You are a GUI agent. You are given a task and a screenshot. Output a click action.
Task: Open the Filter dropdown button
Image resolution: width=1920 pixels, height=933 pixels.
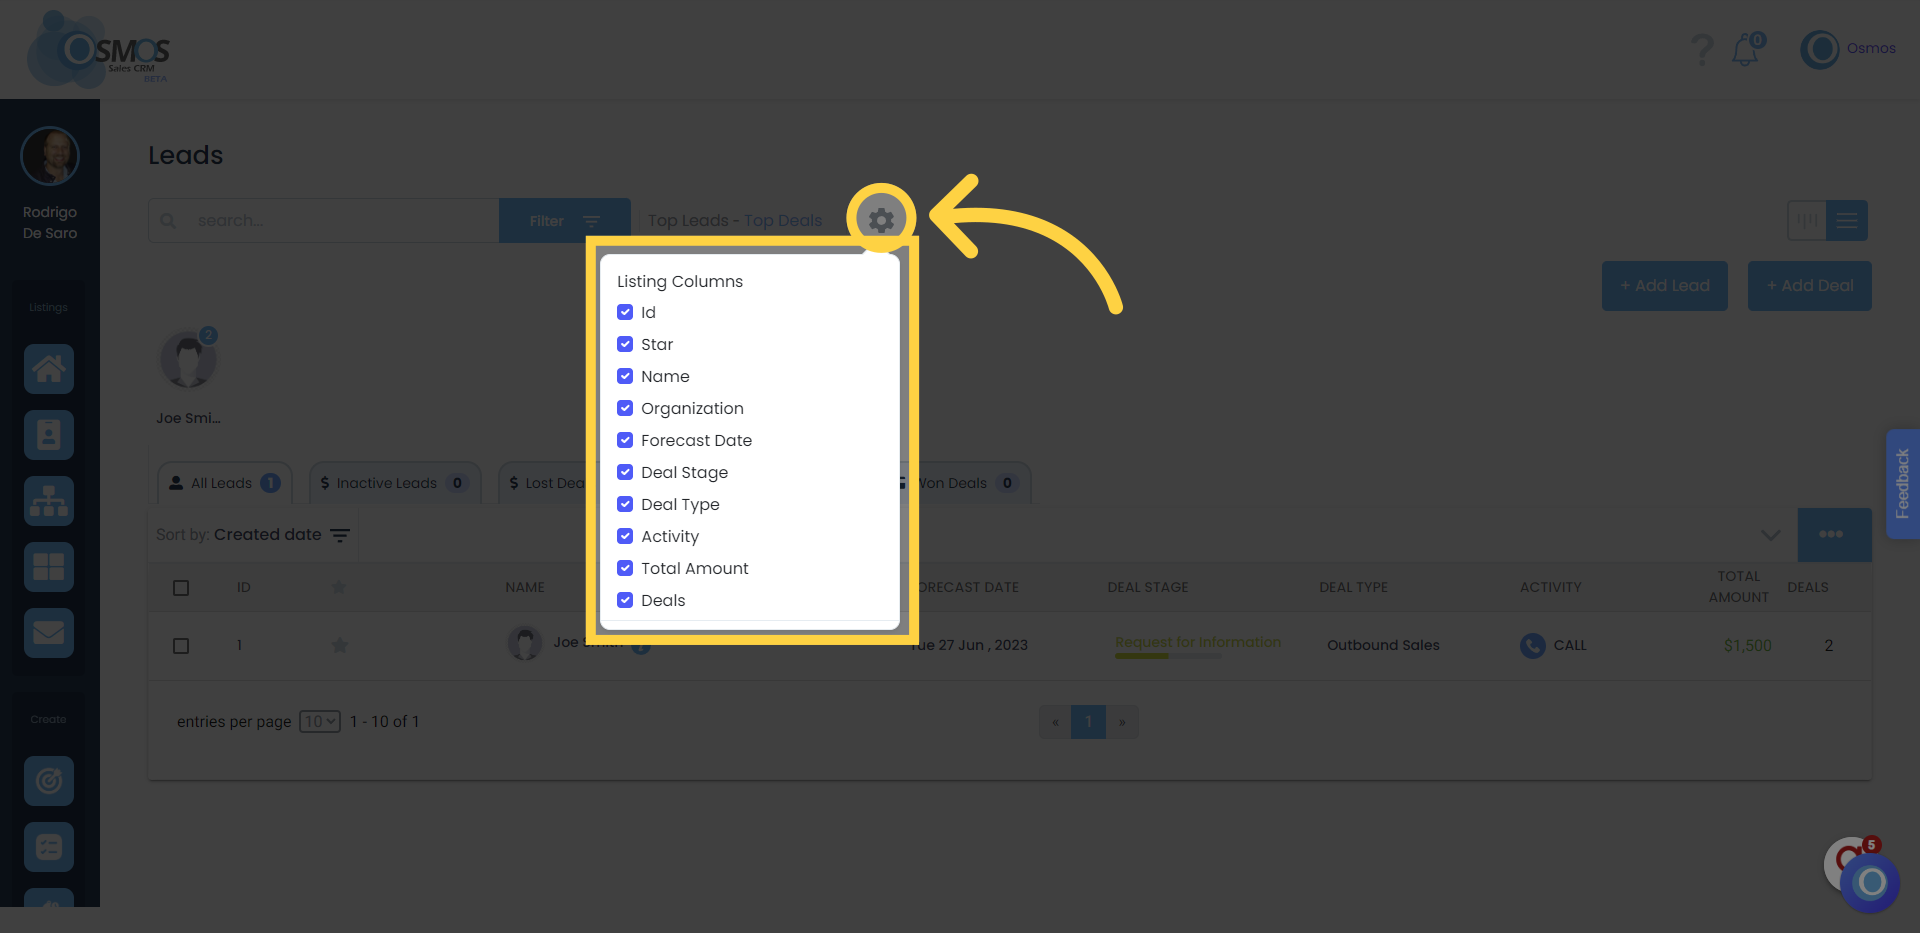coord(565,220)
